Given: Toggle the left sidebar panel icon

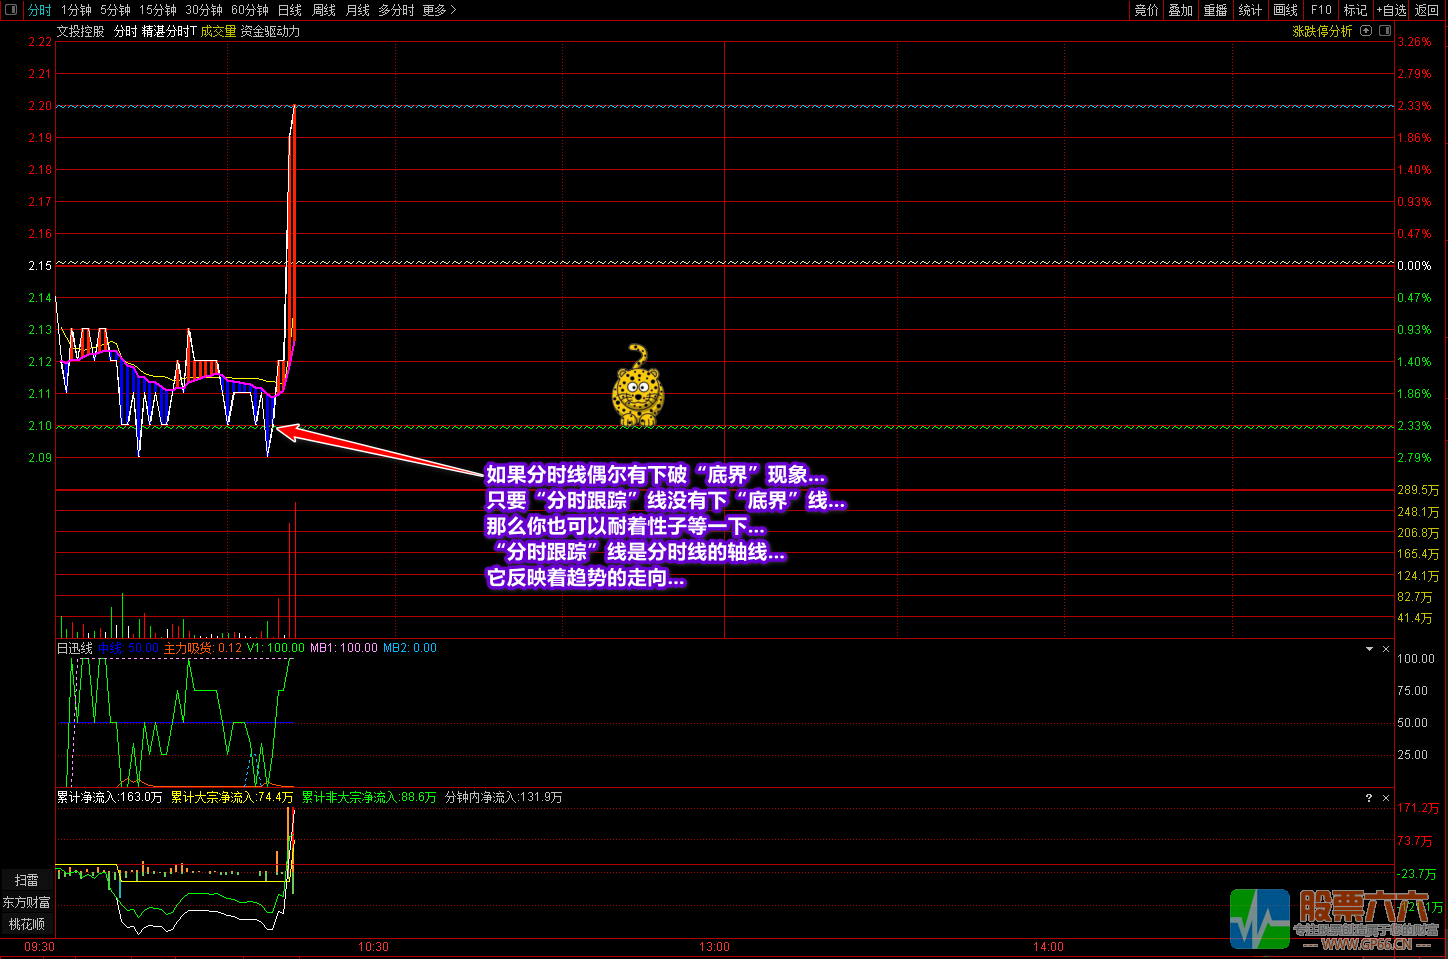Looking at the screenshot, I should pyautogui.click(x=12, y=10).
